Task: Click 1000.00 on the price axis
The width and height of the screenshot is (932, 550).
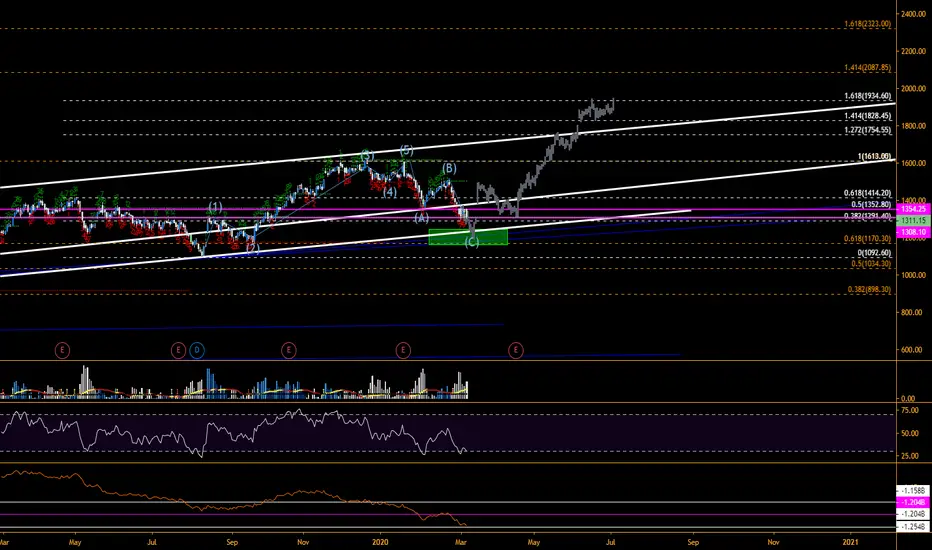Action: point(914,275)
